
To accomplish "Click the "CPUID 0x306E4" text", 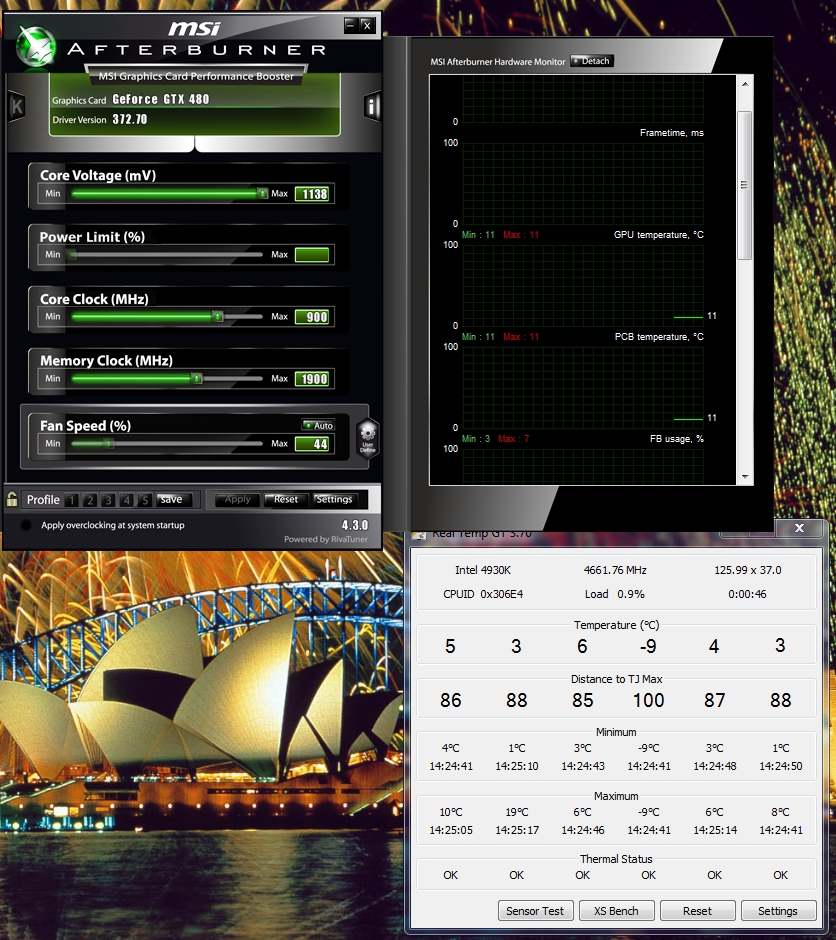I will pos(483,594).
